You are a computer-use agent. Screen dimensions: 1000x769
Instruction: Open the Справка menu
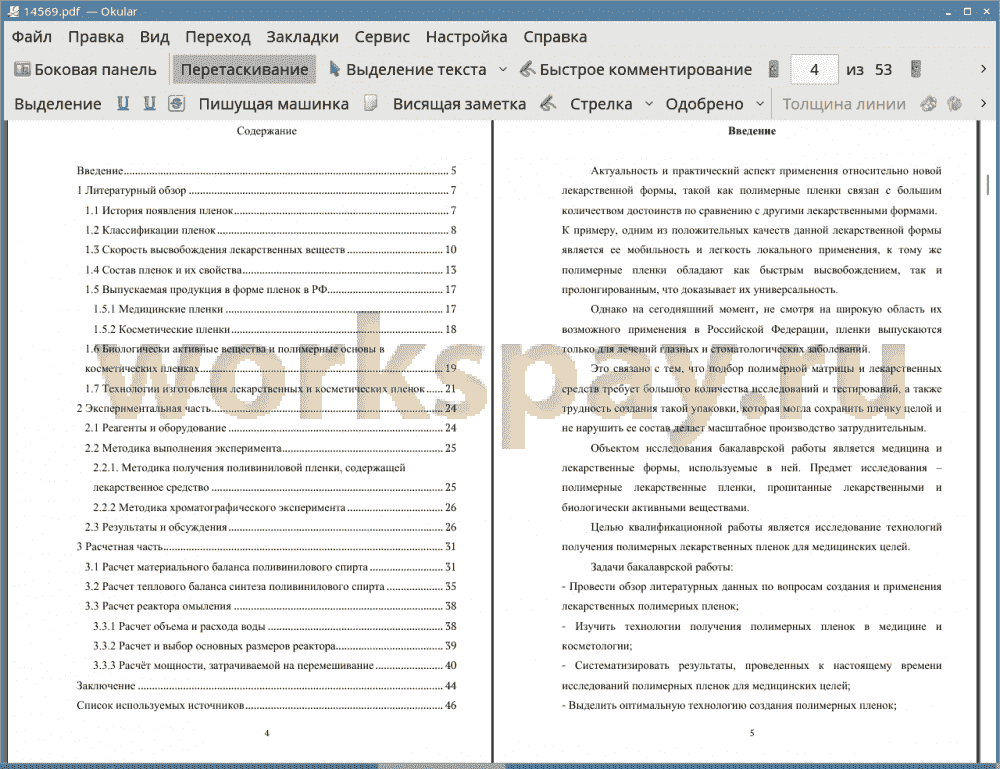555,37
